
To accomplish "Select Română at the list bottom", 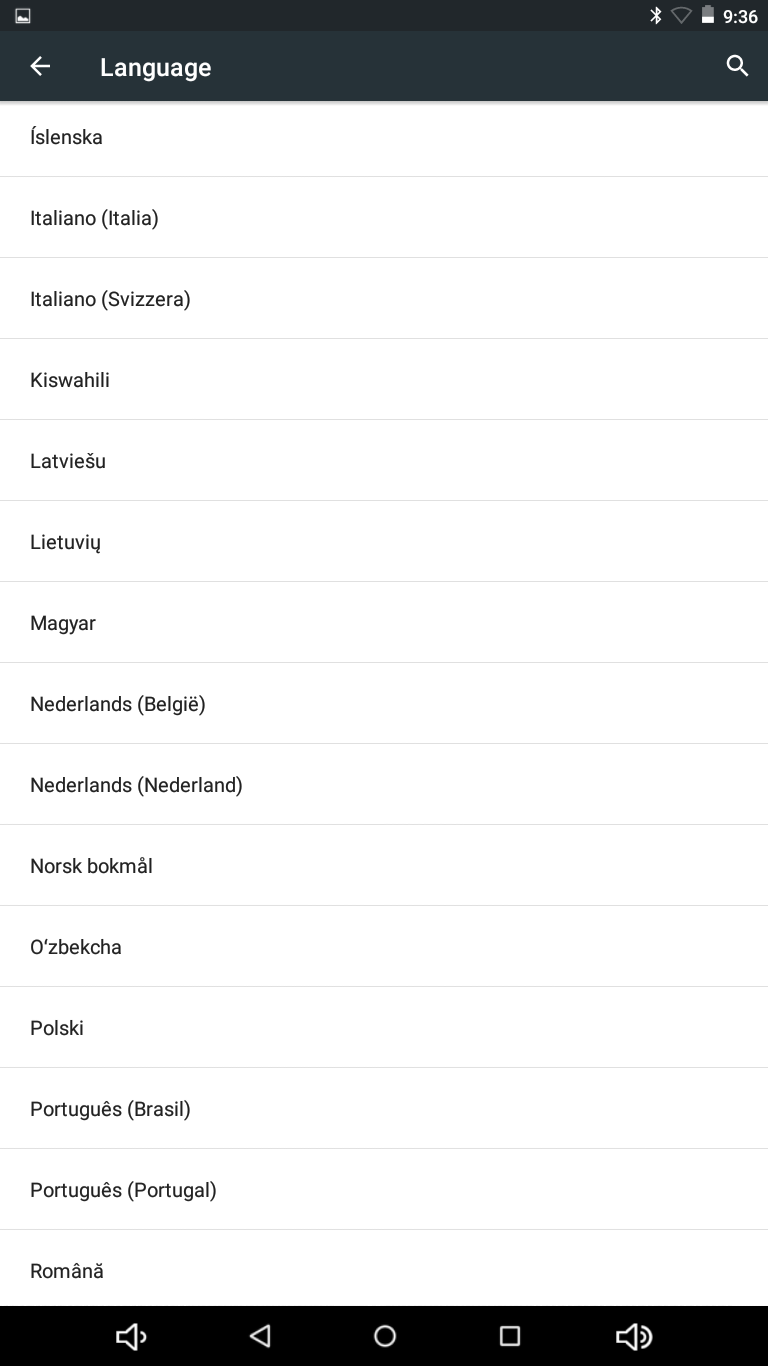I will (384, 1268).
